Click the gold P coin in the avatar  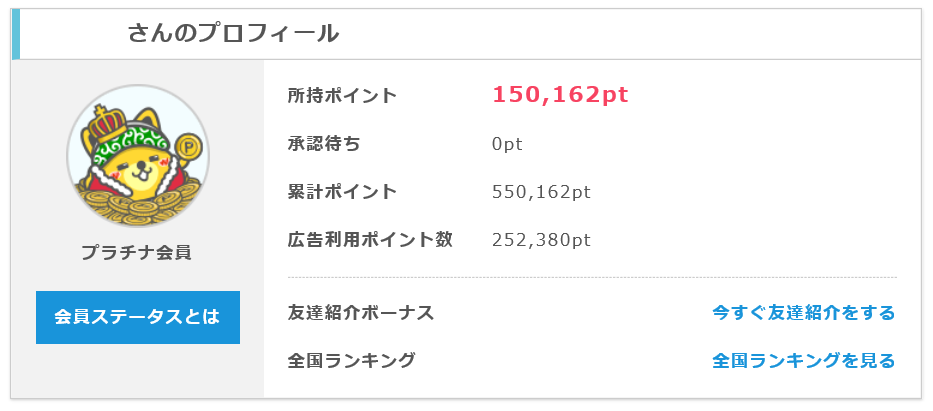click(190, 145)
